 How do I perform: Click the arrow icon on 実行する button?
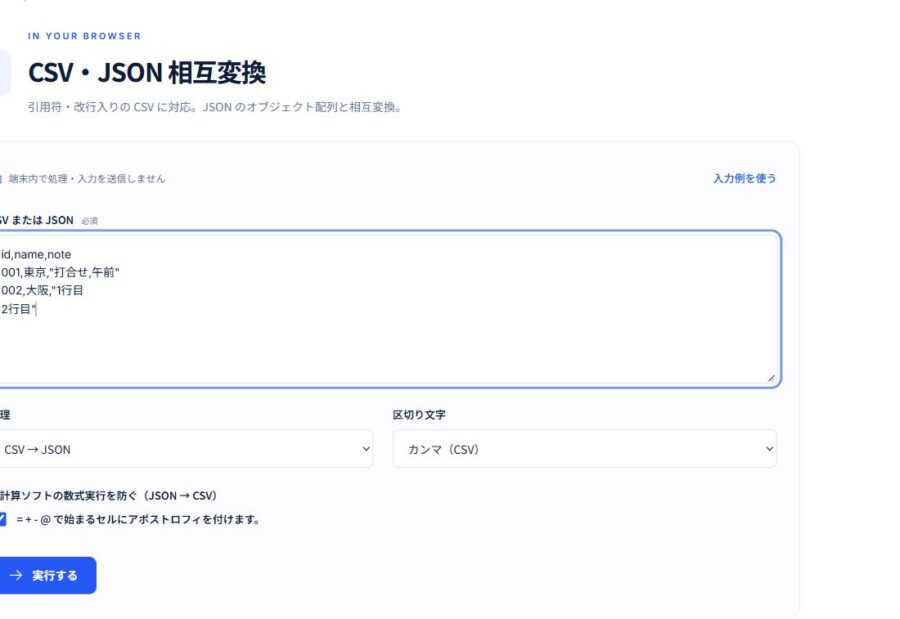pyautogui.click(x=15, y=575)
